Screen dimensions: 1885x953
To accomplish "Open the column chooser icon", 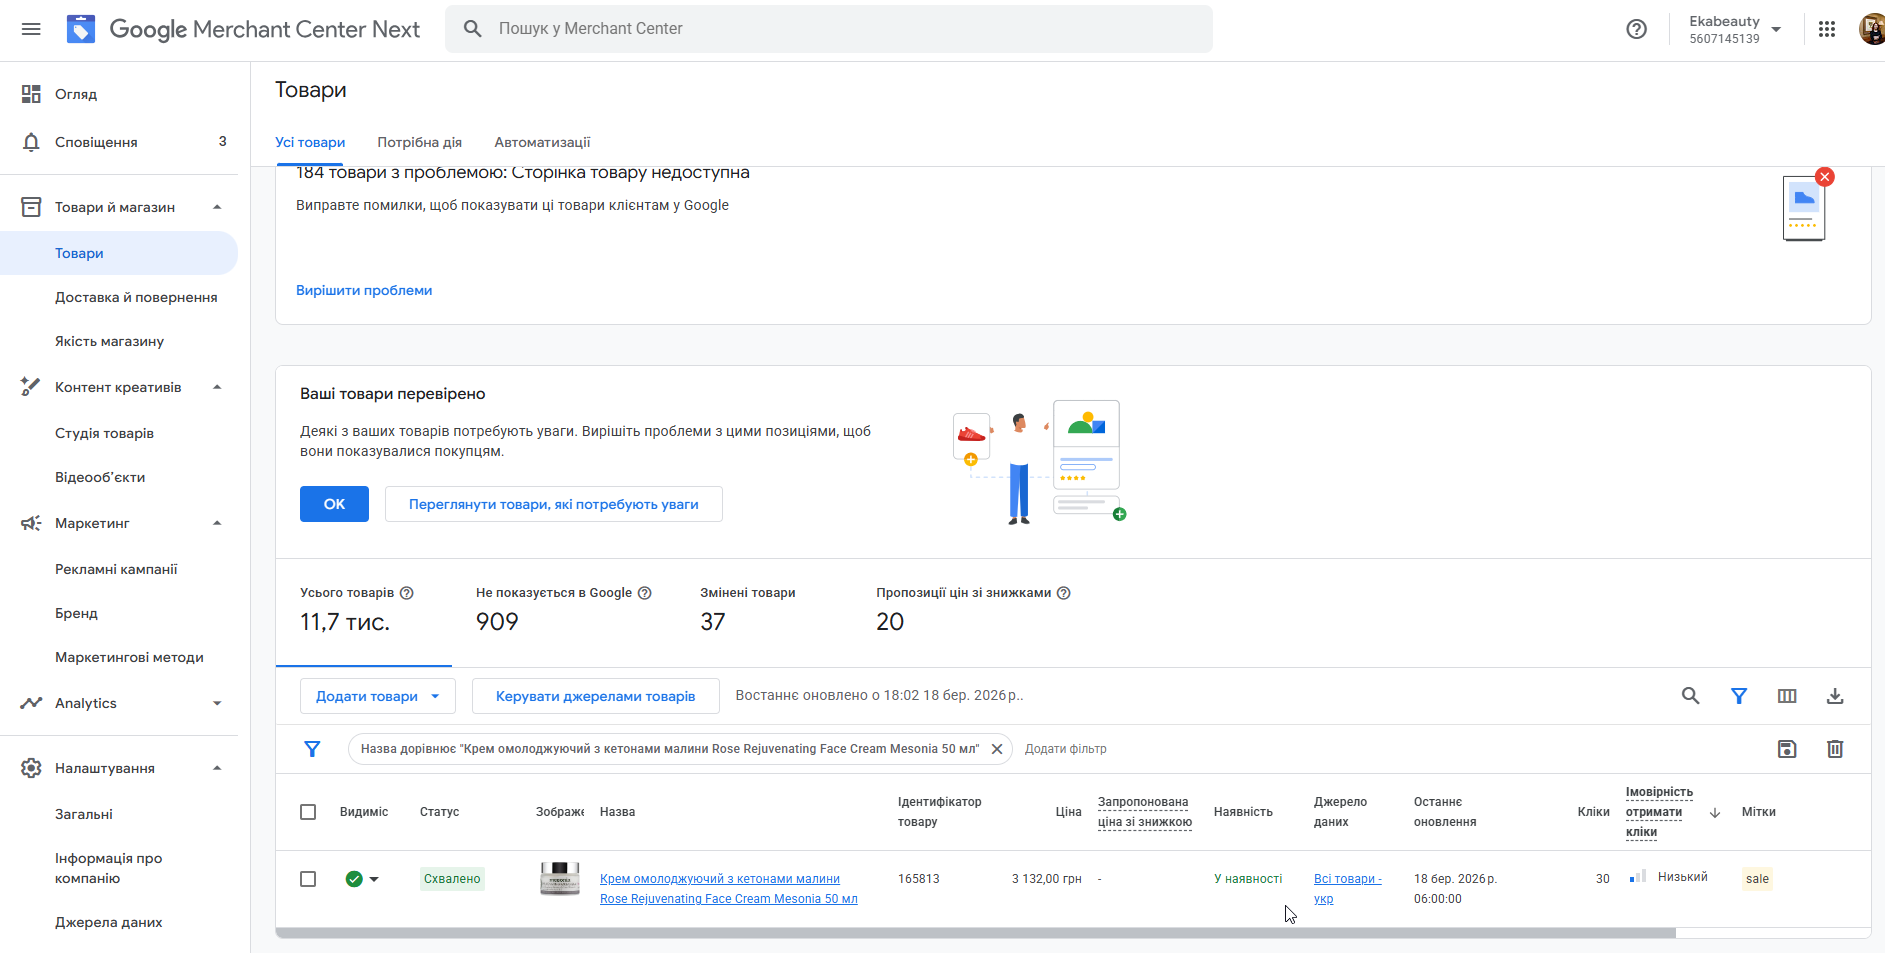I will click(x=1787, y=696).
